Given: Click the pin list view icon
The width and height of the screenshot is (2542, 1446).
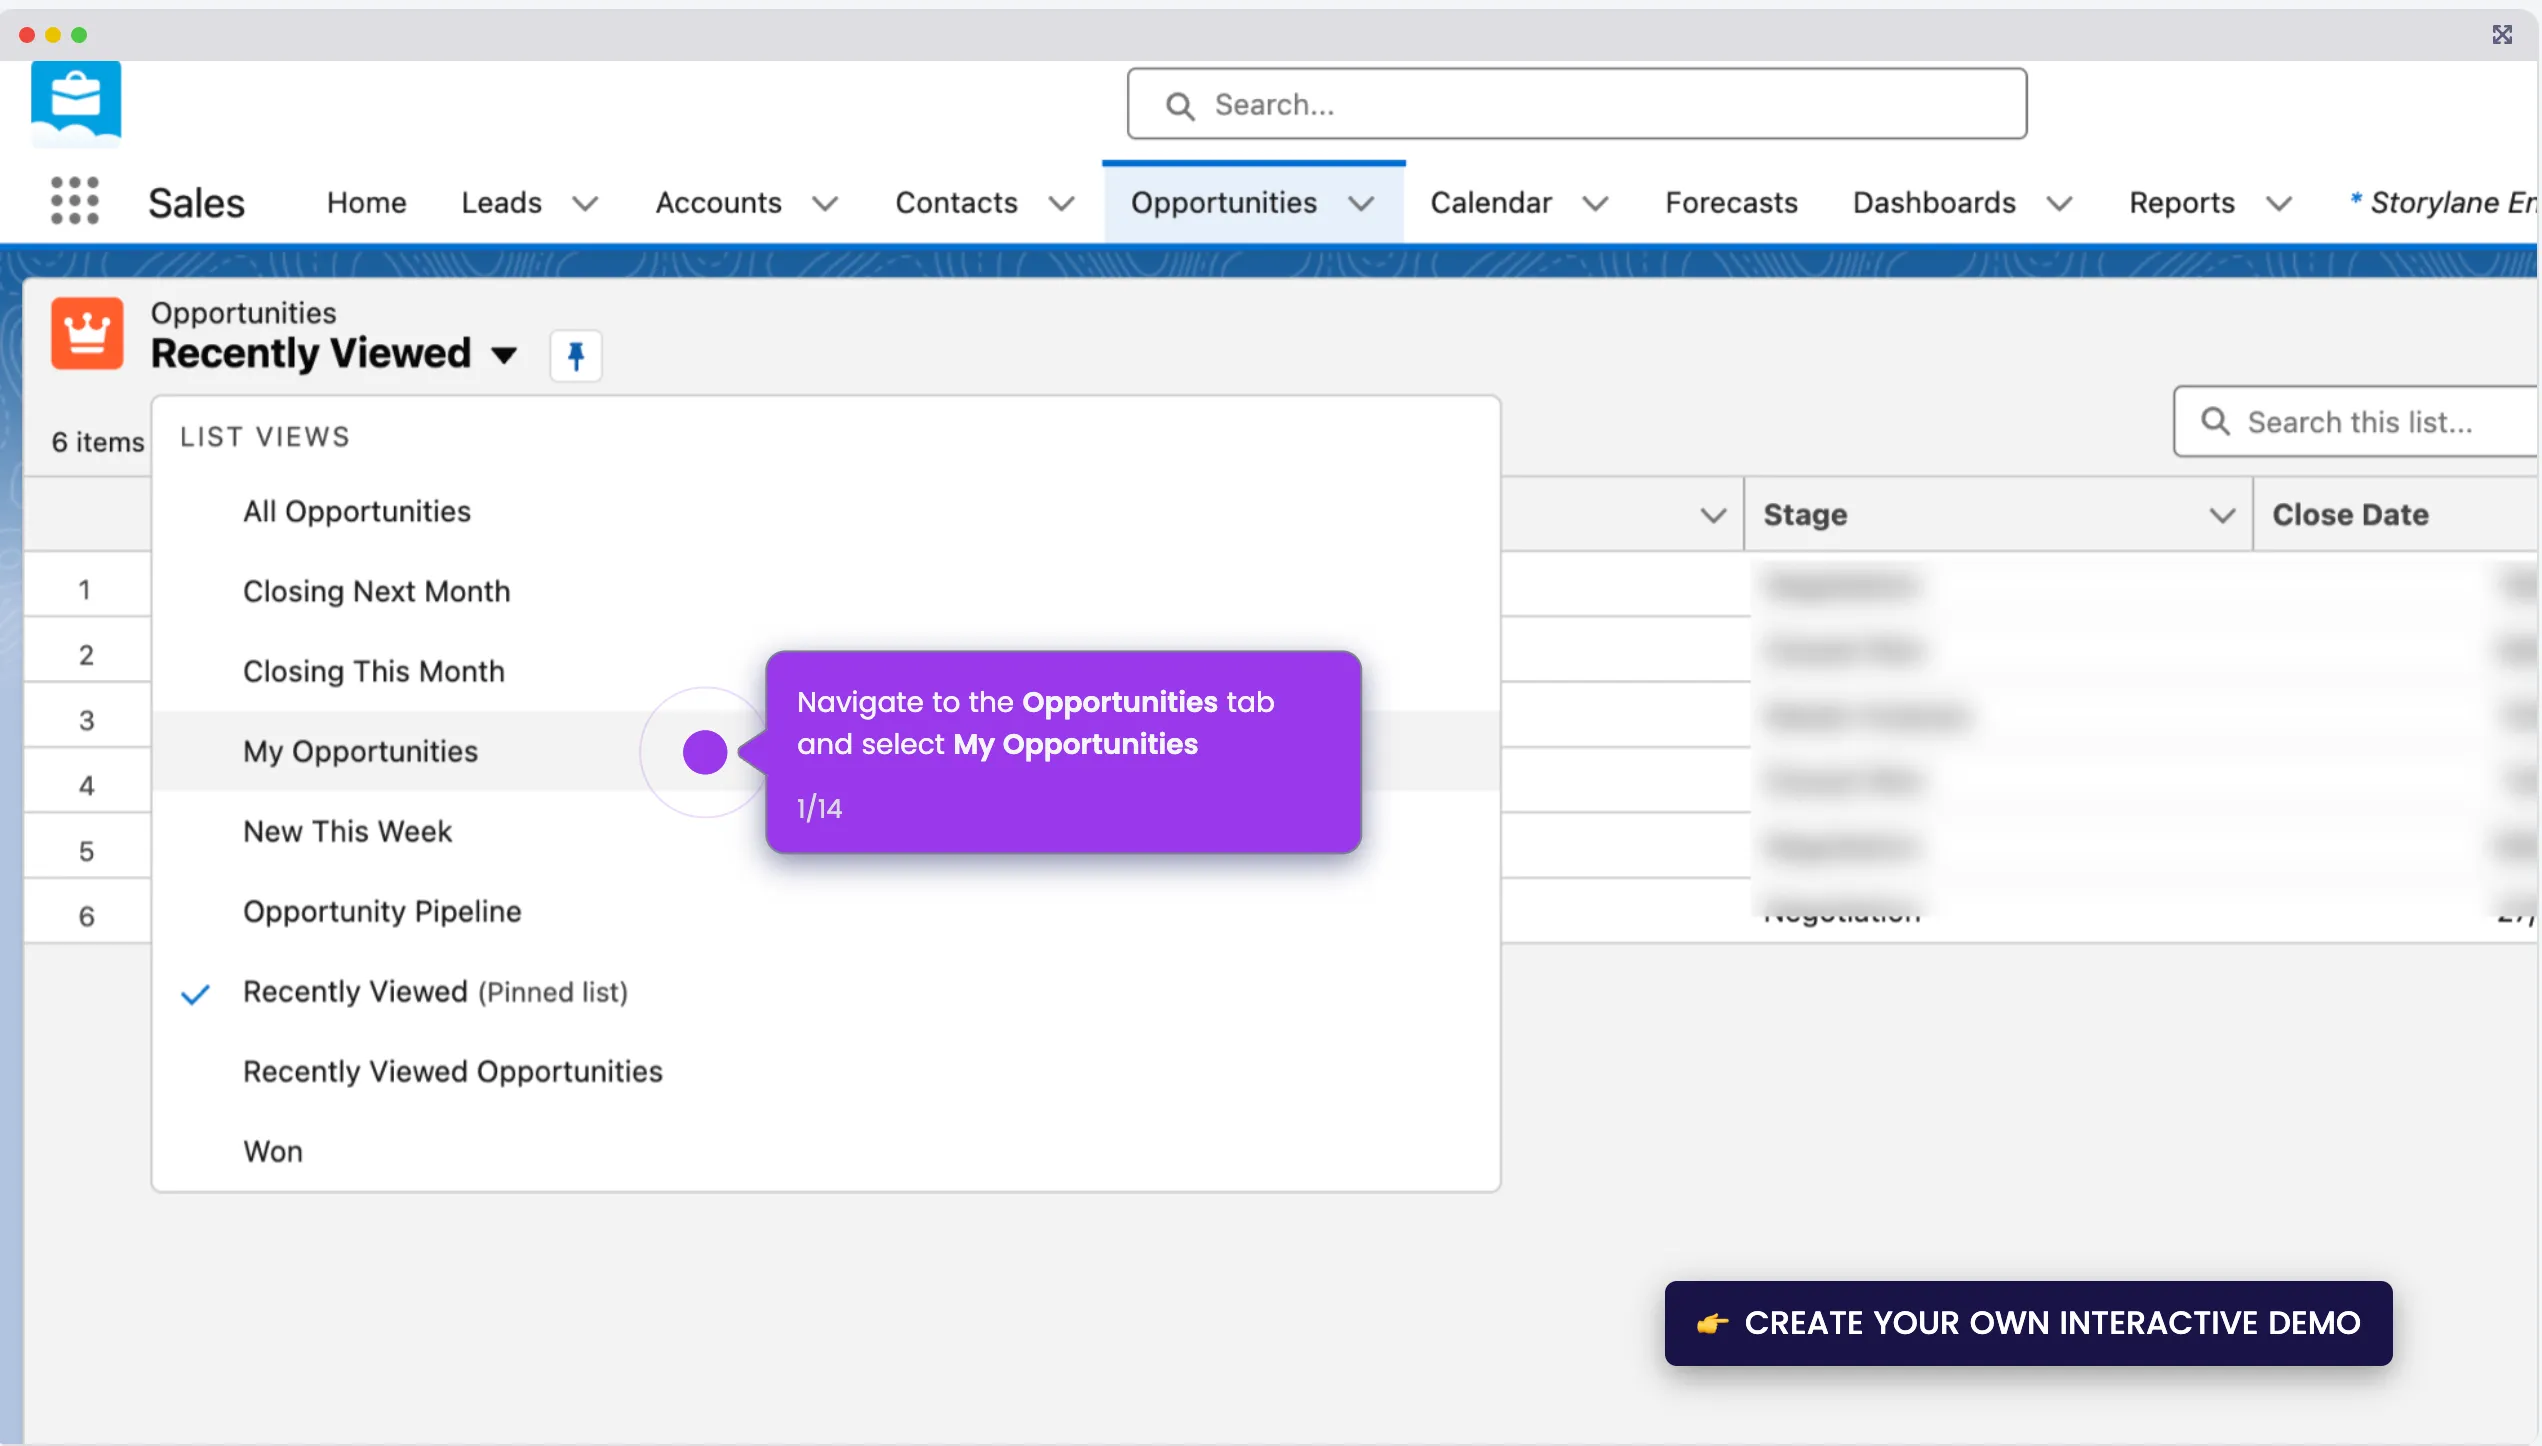Looking at the screenshot, I should click(576, 356).
